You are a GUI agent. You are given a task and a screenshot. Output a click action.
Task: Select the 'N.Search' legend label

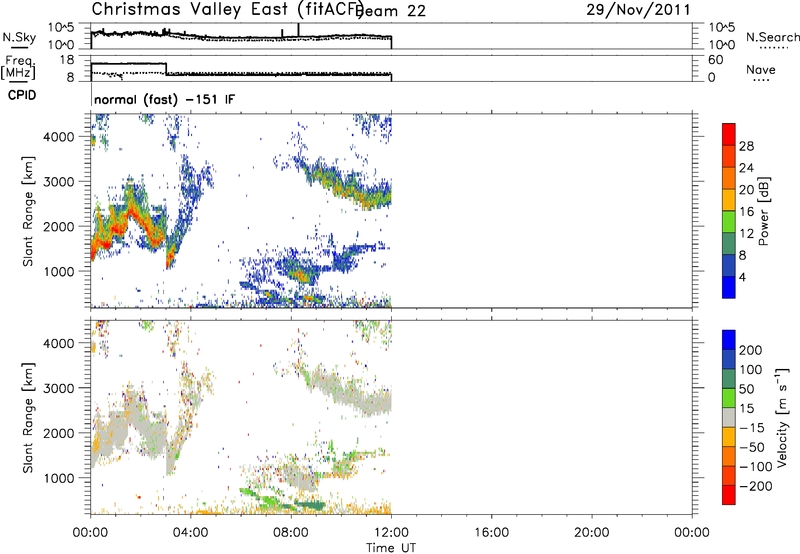click(x=772, y=37)
